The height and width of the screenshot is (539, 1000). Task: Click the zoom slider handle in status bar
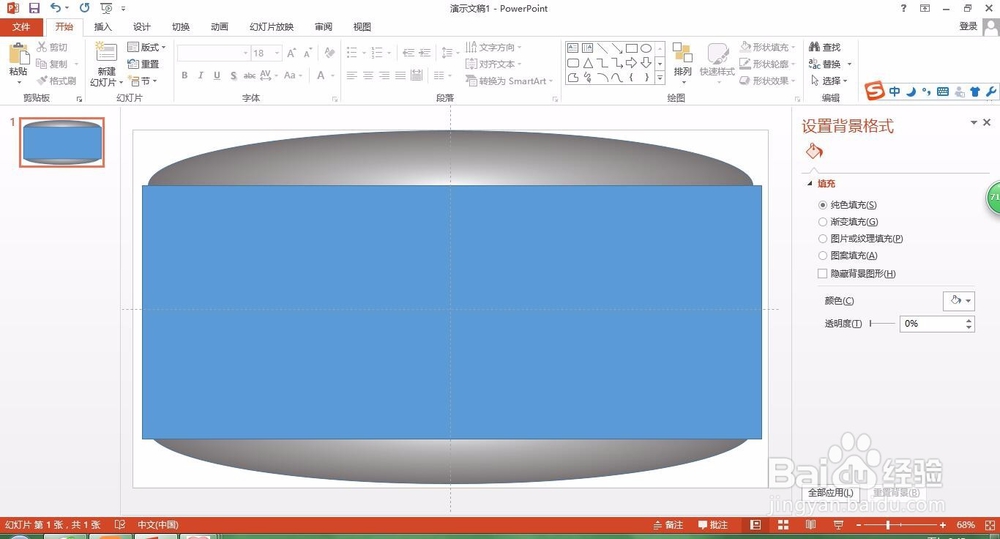tap(888, 525)
